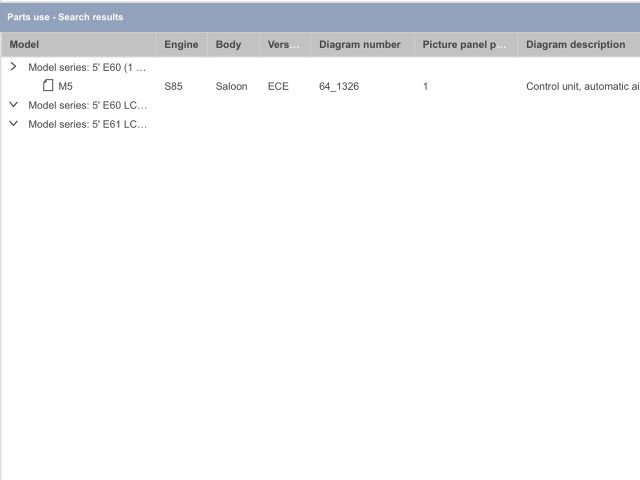The image size is (640, 480).
Task: Select the first 5' E60 model series label
Action: (x=88, y=68)
